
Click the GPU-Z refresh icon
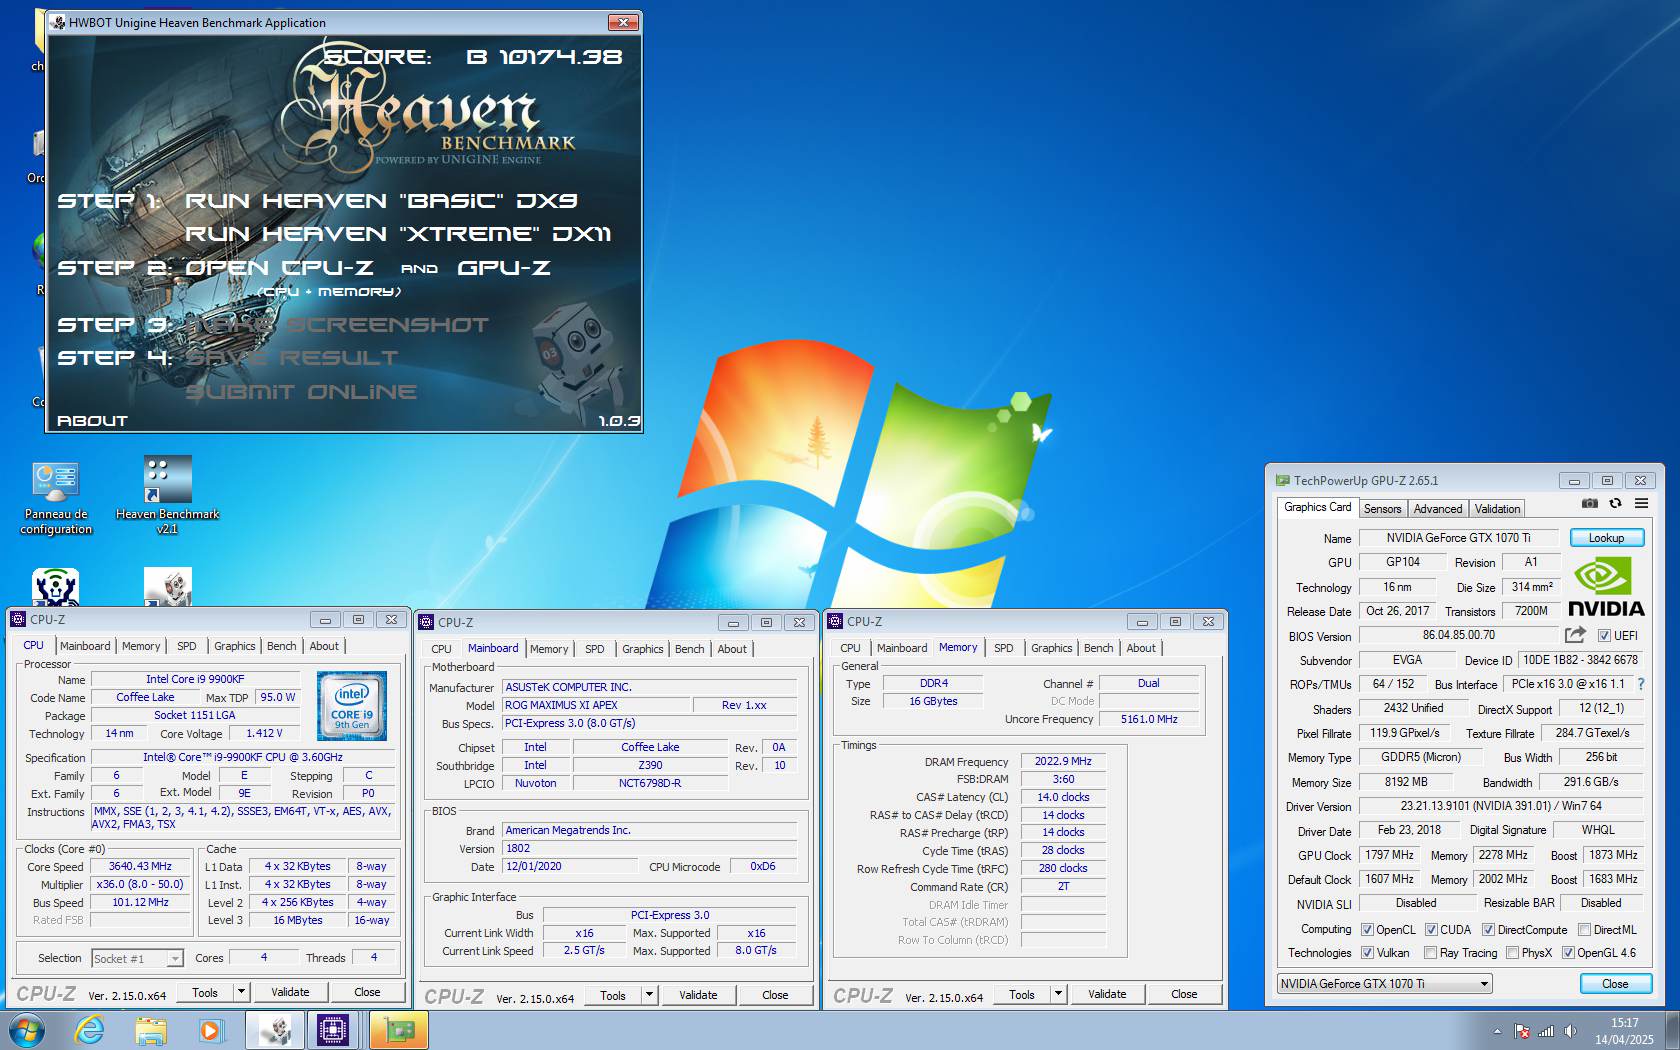(1615, 503)
